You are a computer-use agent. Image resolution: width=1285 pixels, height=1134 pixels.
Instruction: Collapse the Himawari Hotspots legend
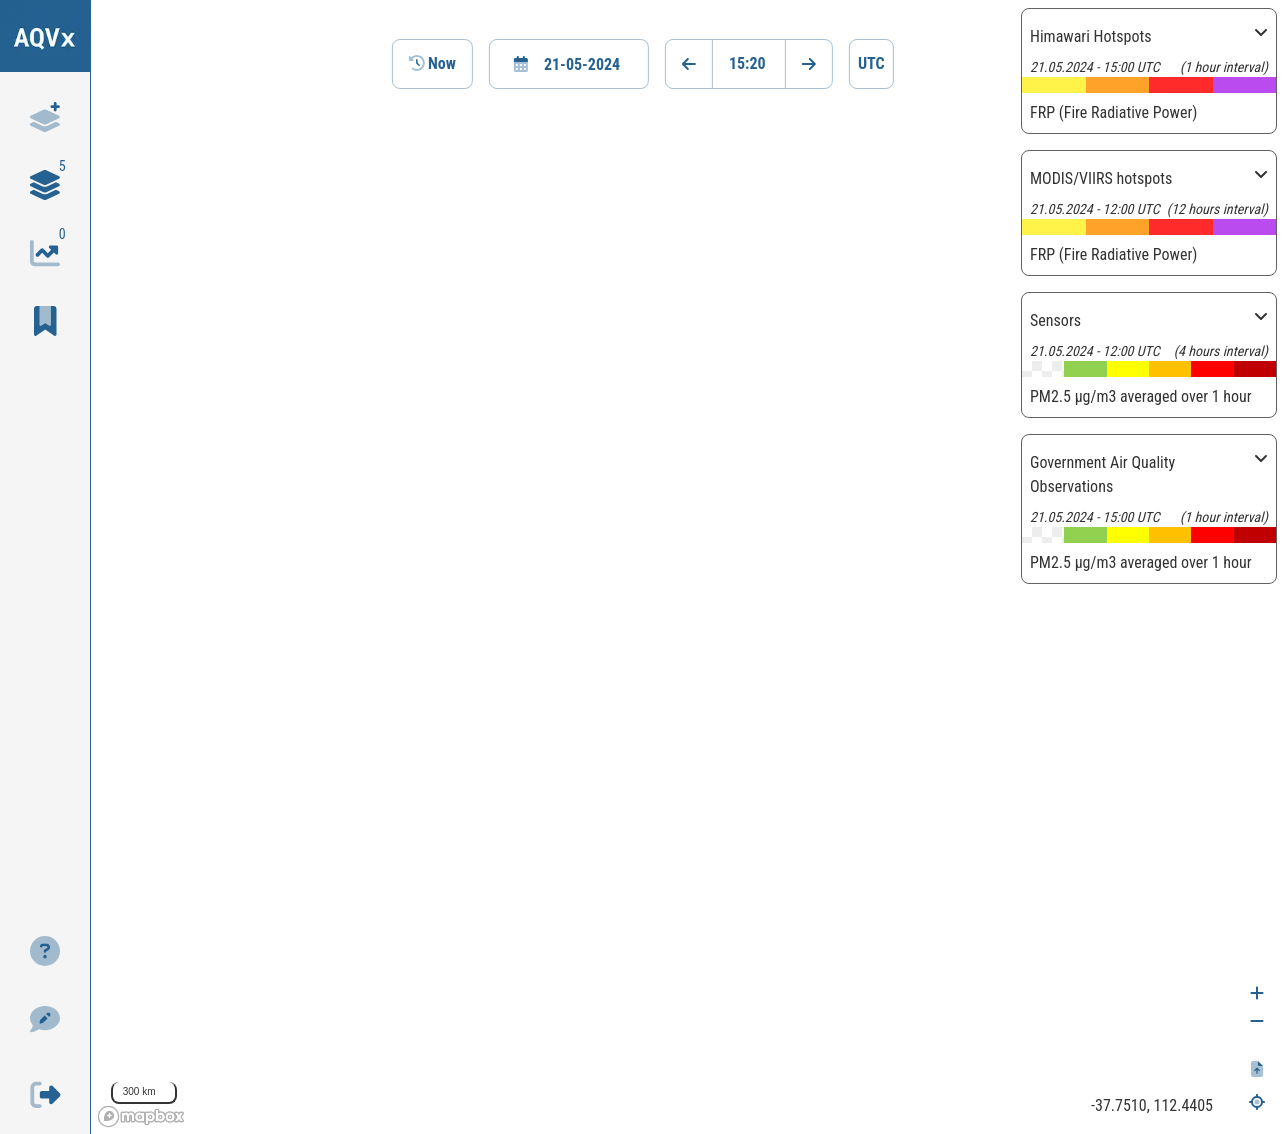point(1261,33)
